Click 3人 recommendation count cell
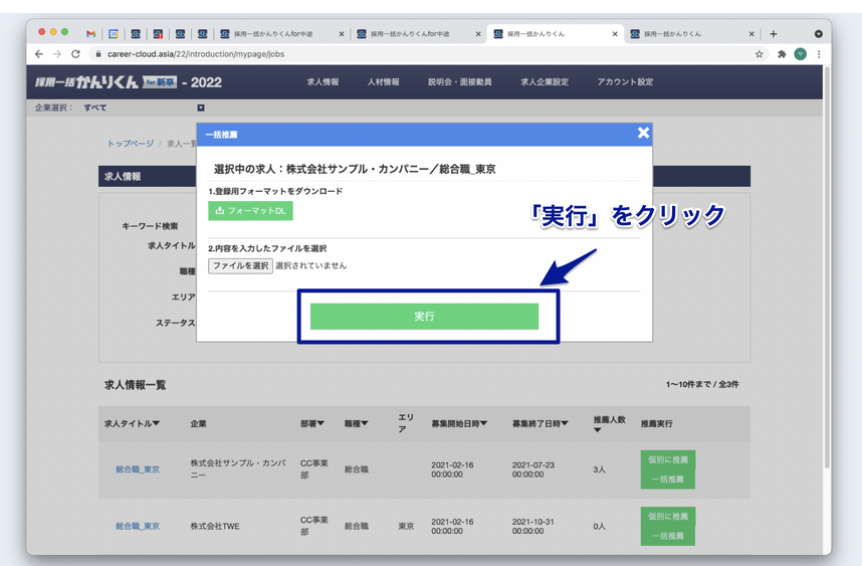 point(599,469)
